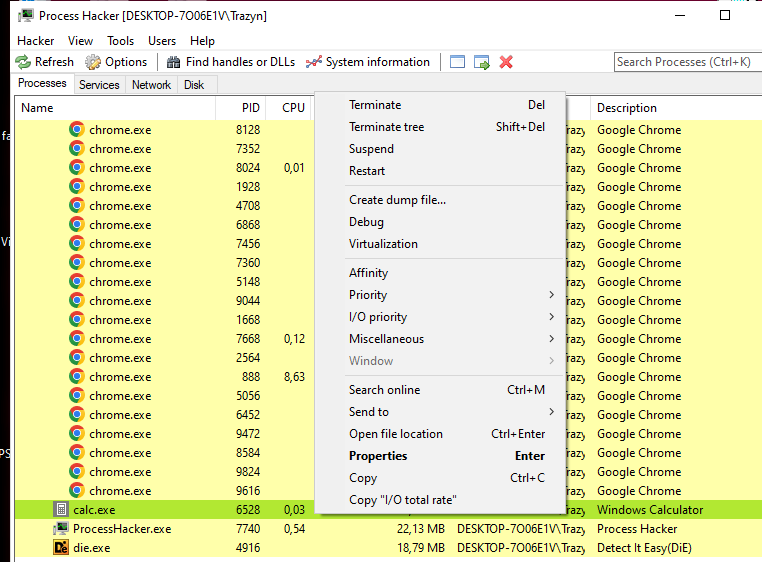Select the die.exe process icon

(x=60, y=548)
